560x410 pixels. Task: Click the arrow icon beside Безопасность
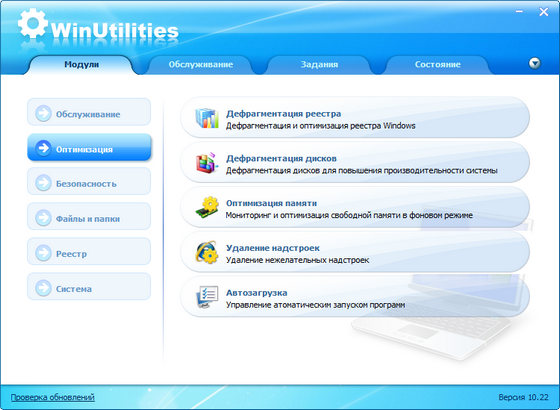click(x=43, y=183)
